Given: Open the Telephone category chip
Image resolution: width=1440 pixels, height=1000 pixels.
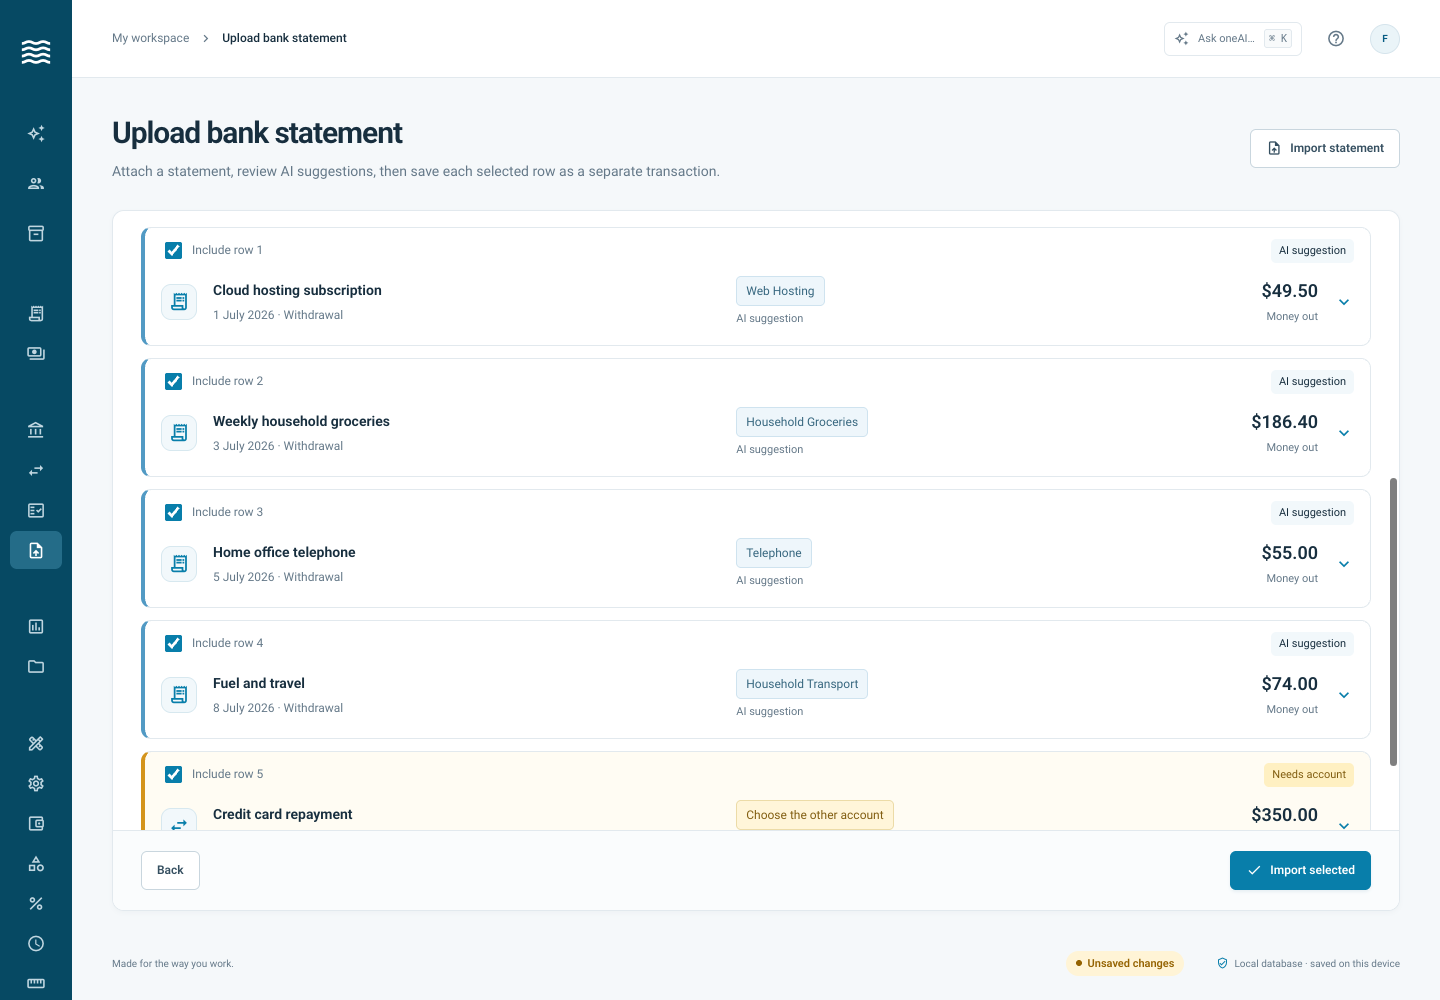Looking at the screenshot, I should tap(774, 553).
